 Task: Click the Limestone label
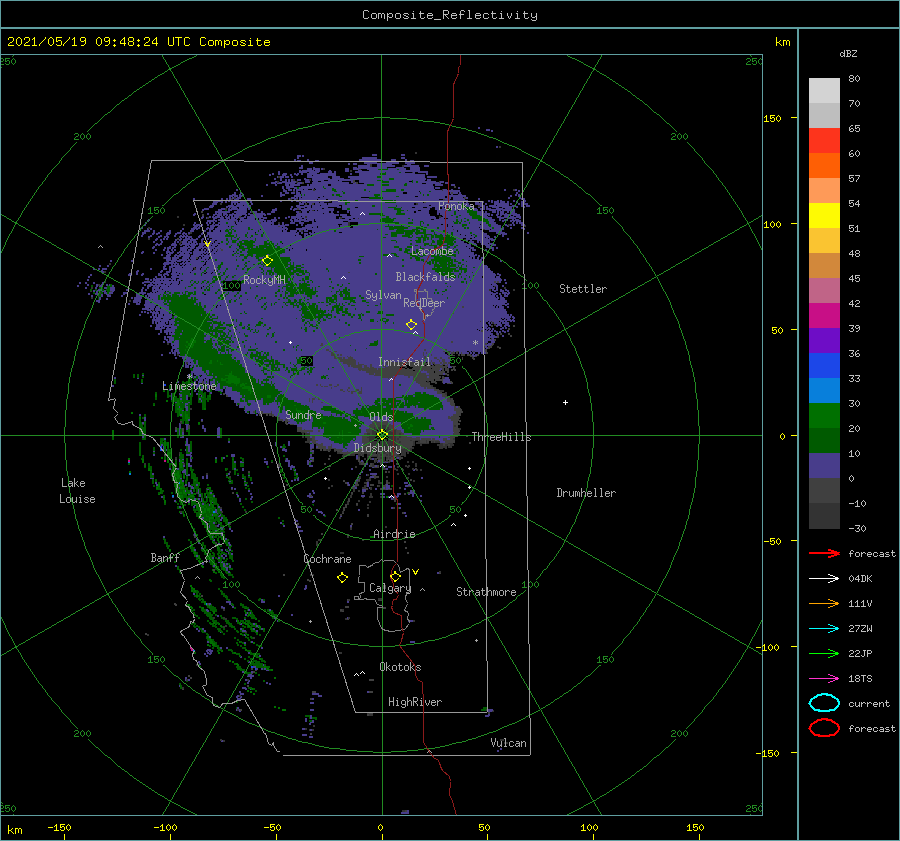[x=189, y=386]
